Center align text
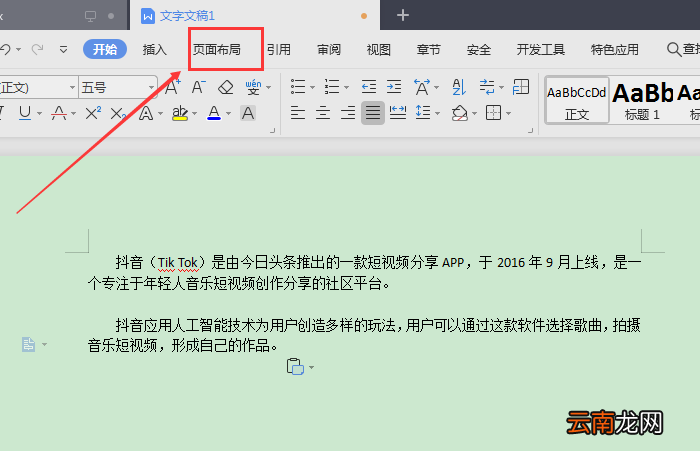700x451 pixels. tap(323, 113)
